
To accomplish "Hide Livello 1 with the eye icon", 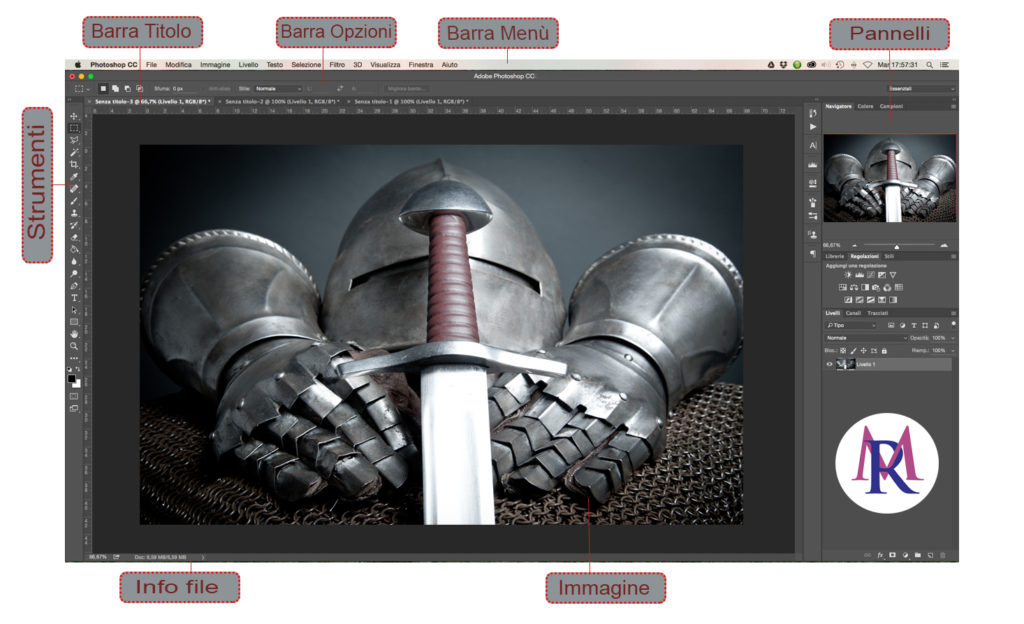I will click(829, 364).
